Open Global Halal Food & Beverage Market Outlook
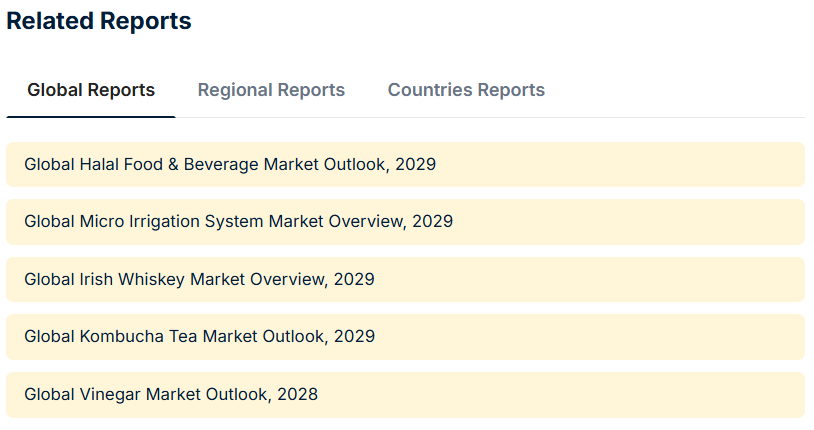The image size is (814, 430). coord(230,164)
